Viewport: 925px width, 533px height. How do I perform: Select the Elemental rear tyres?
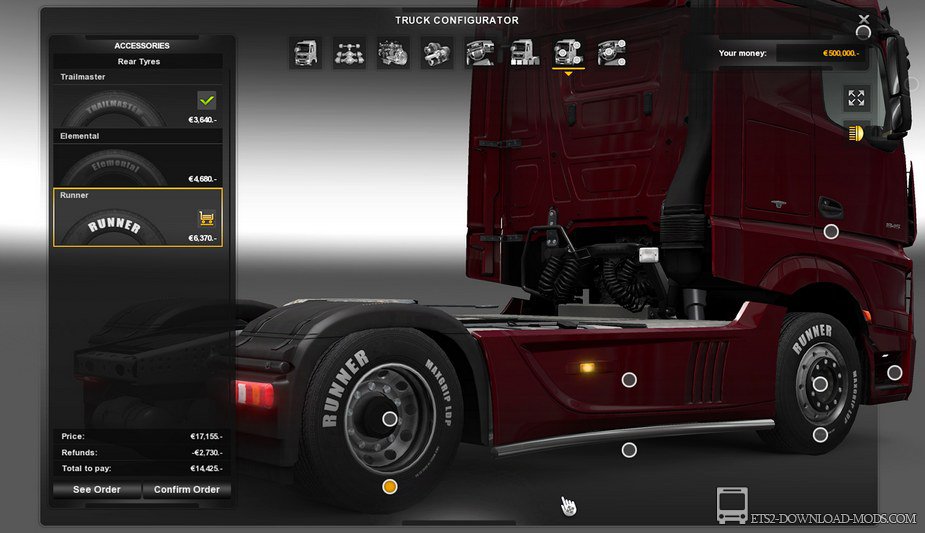pos(138,159)
